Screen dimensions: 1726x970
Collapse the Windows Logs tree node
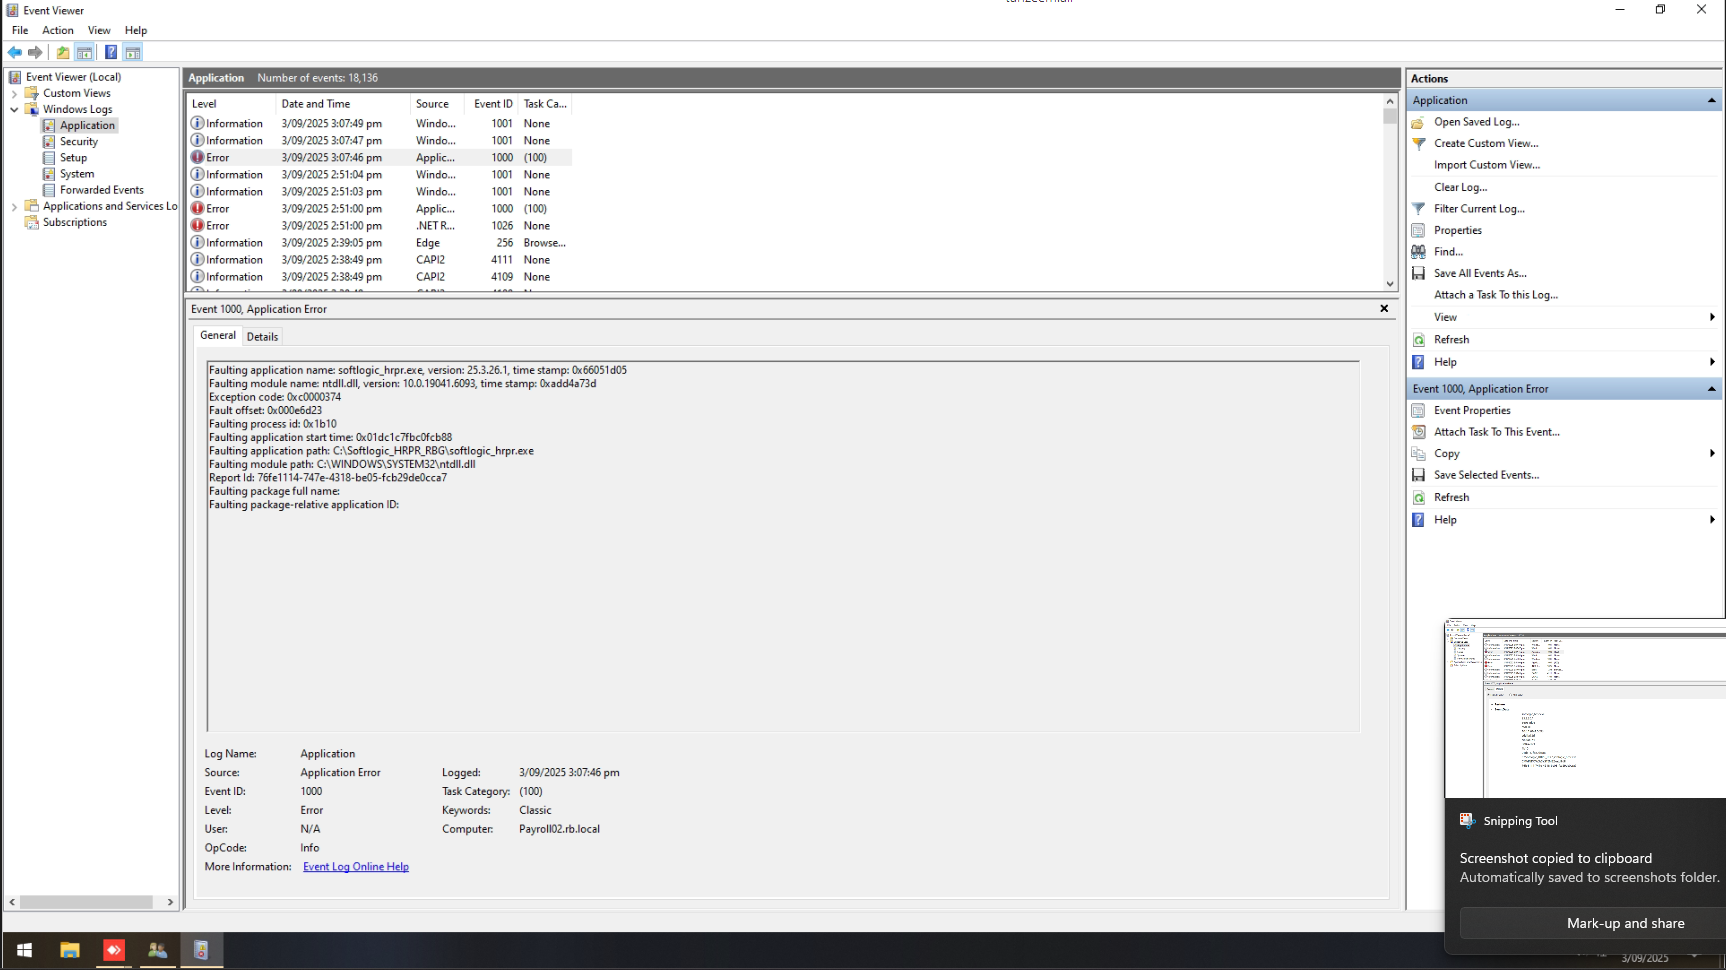click(x=14, y=110)
